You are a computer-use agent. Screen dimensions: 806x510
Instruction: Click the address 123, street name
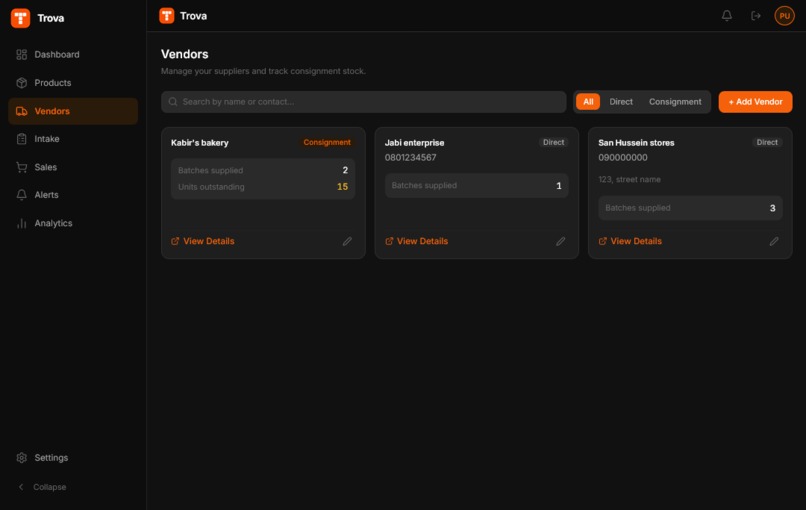tap(630, 179)
